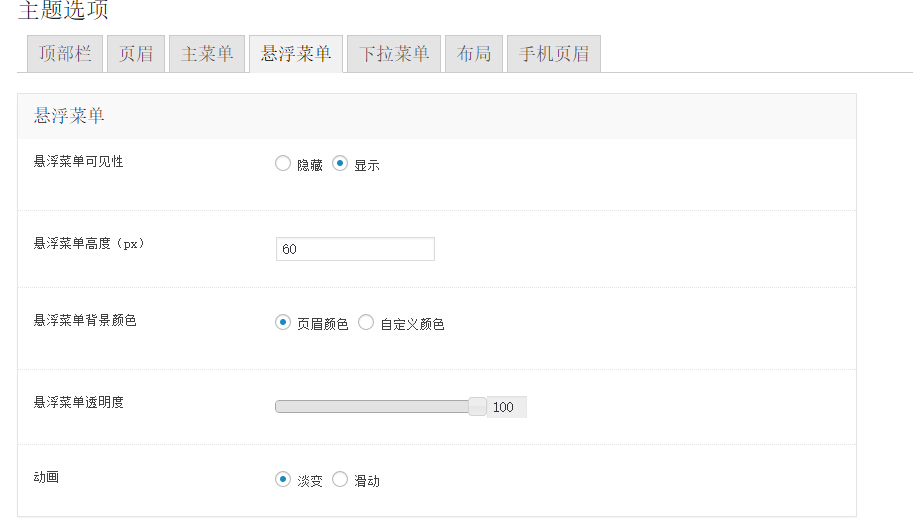The image size is (913, 520).
Task: Click the 悬浮菜单 section panel header
Action: coord(437,116)
